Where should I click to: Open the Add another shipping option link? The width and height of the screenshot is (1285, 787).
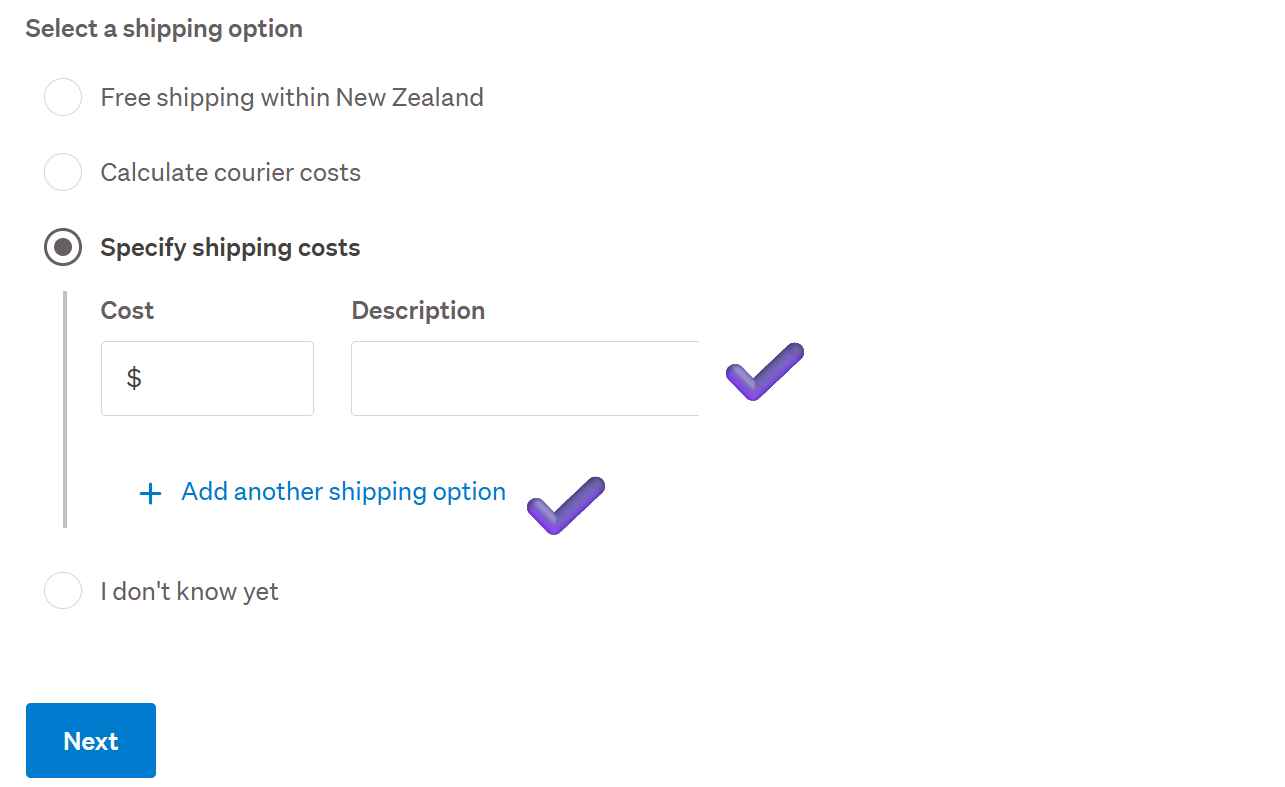pyautogui.click(x=343, y=492)
